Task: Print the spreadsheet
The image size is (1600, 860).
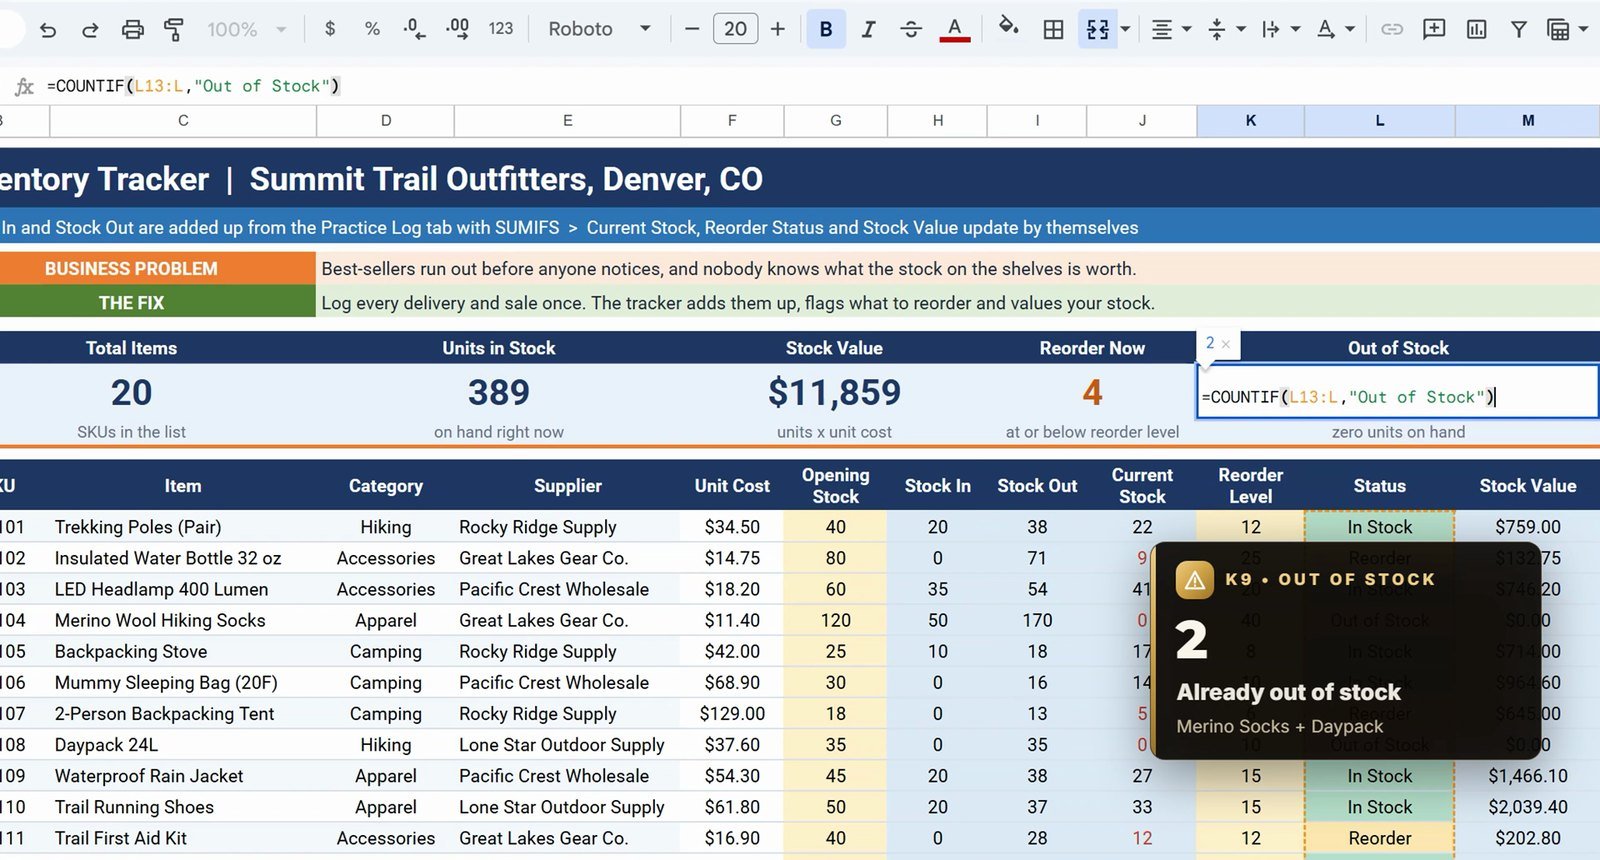Action: point(132,29)
